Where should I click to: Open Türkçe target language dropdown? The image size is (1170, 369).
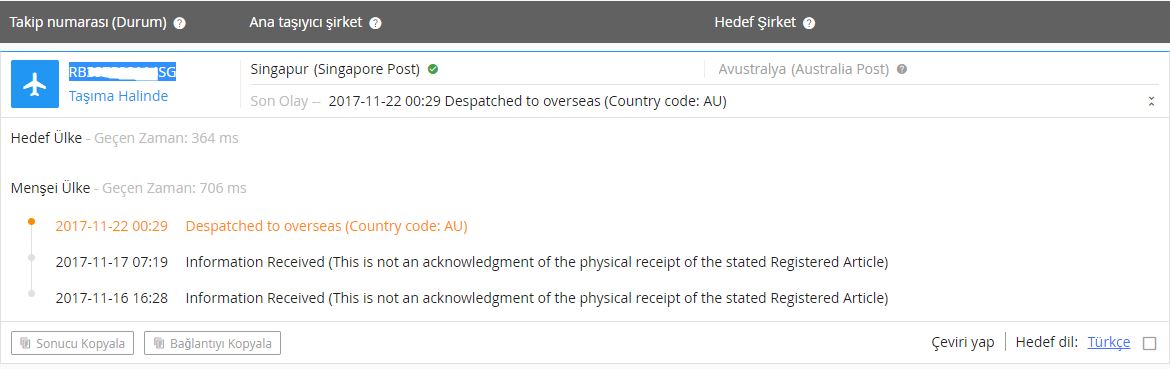[1109, 342]
